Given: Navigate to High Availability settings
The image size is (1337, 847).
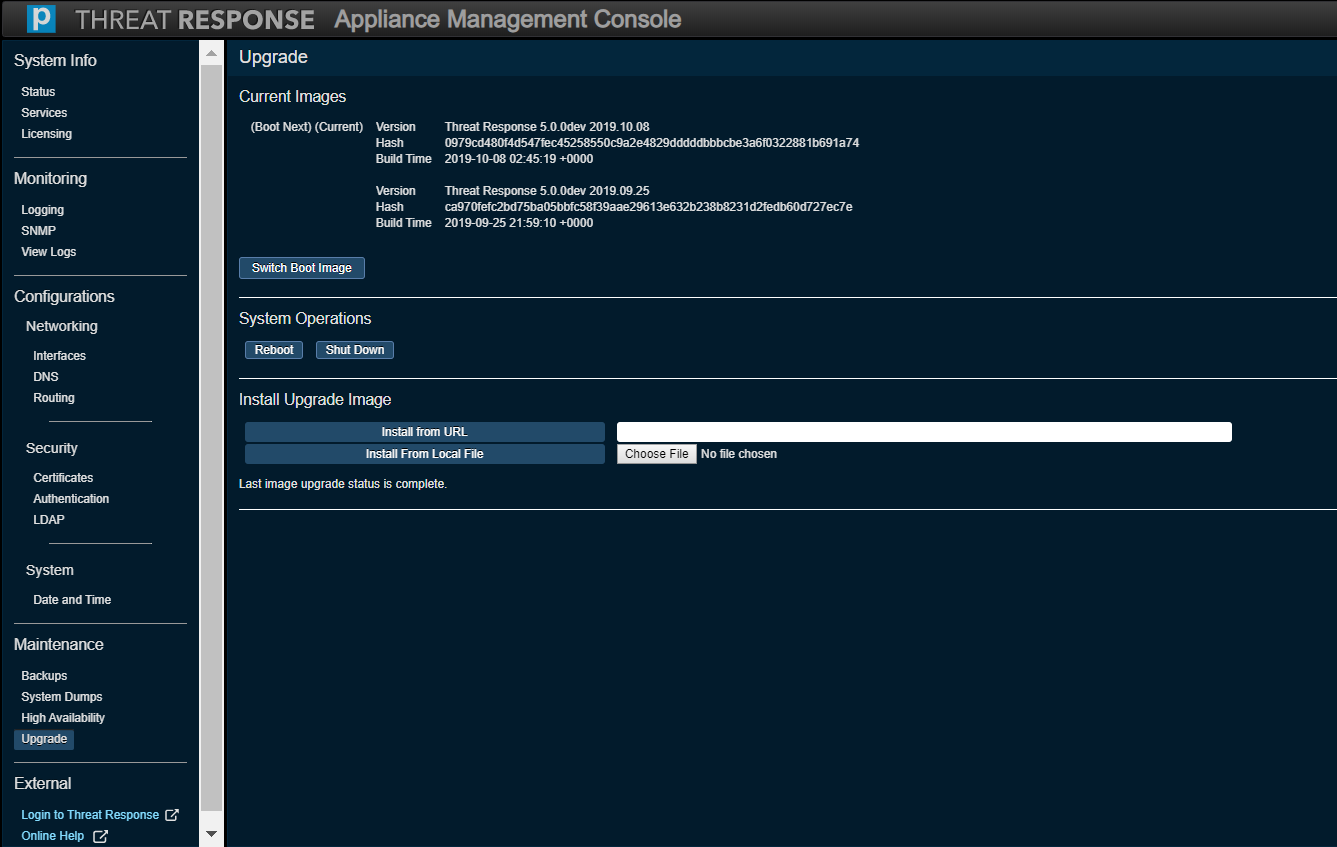Looking at the screenshot, I should (x=63, y=718).
